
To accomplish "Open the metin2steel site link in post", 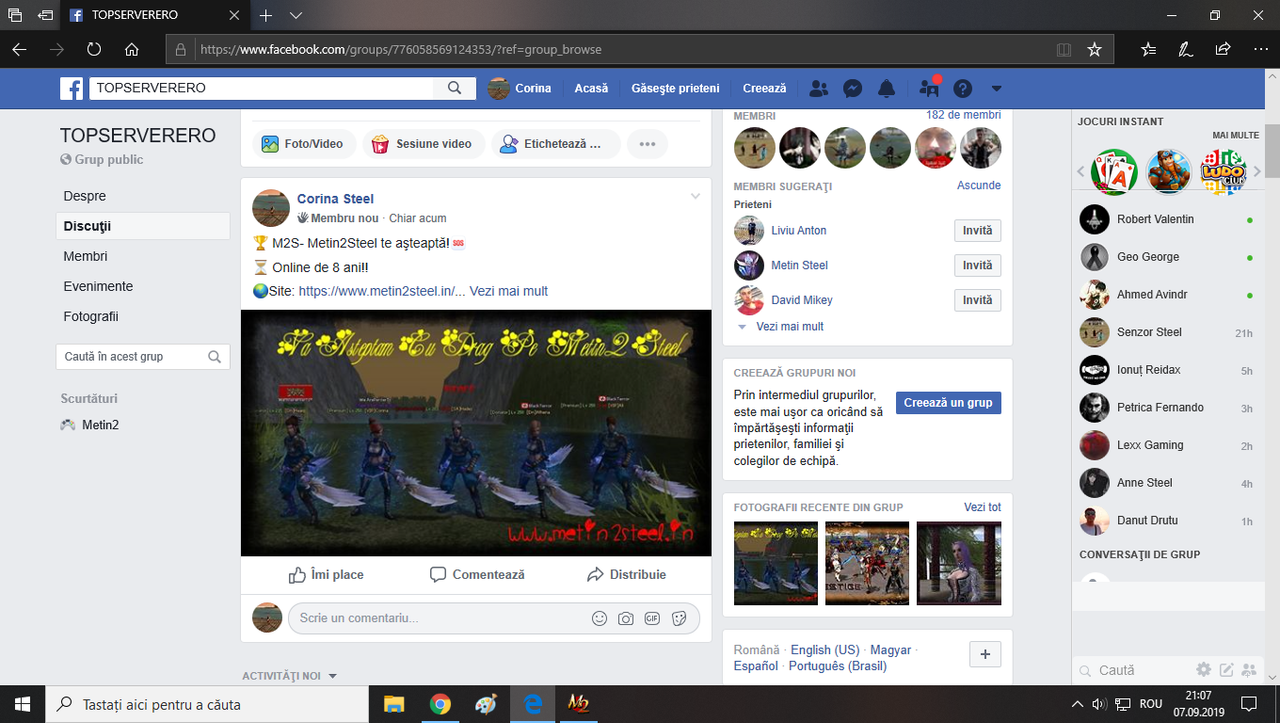I will [x=382, y=291].
